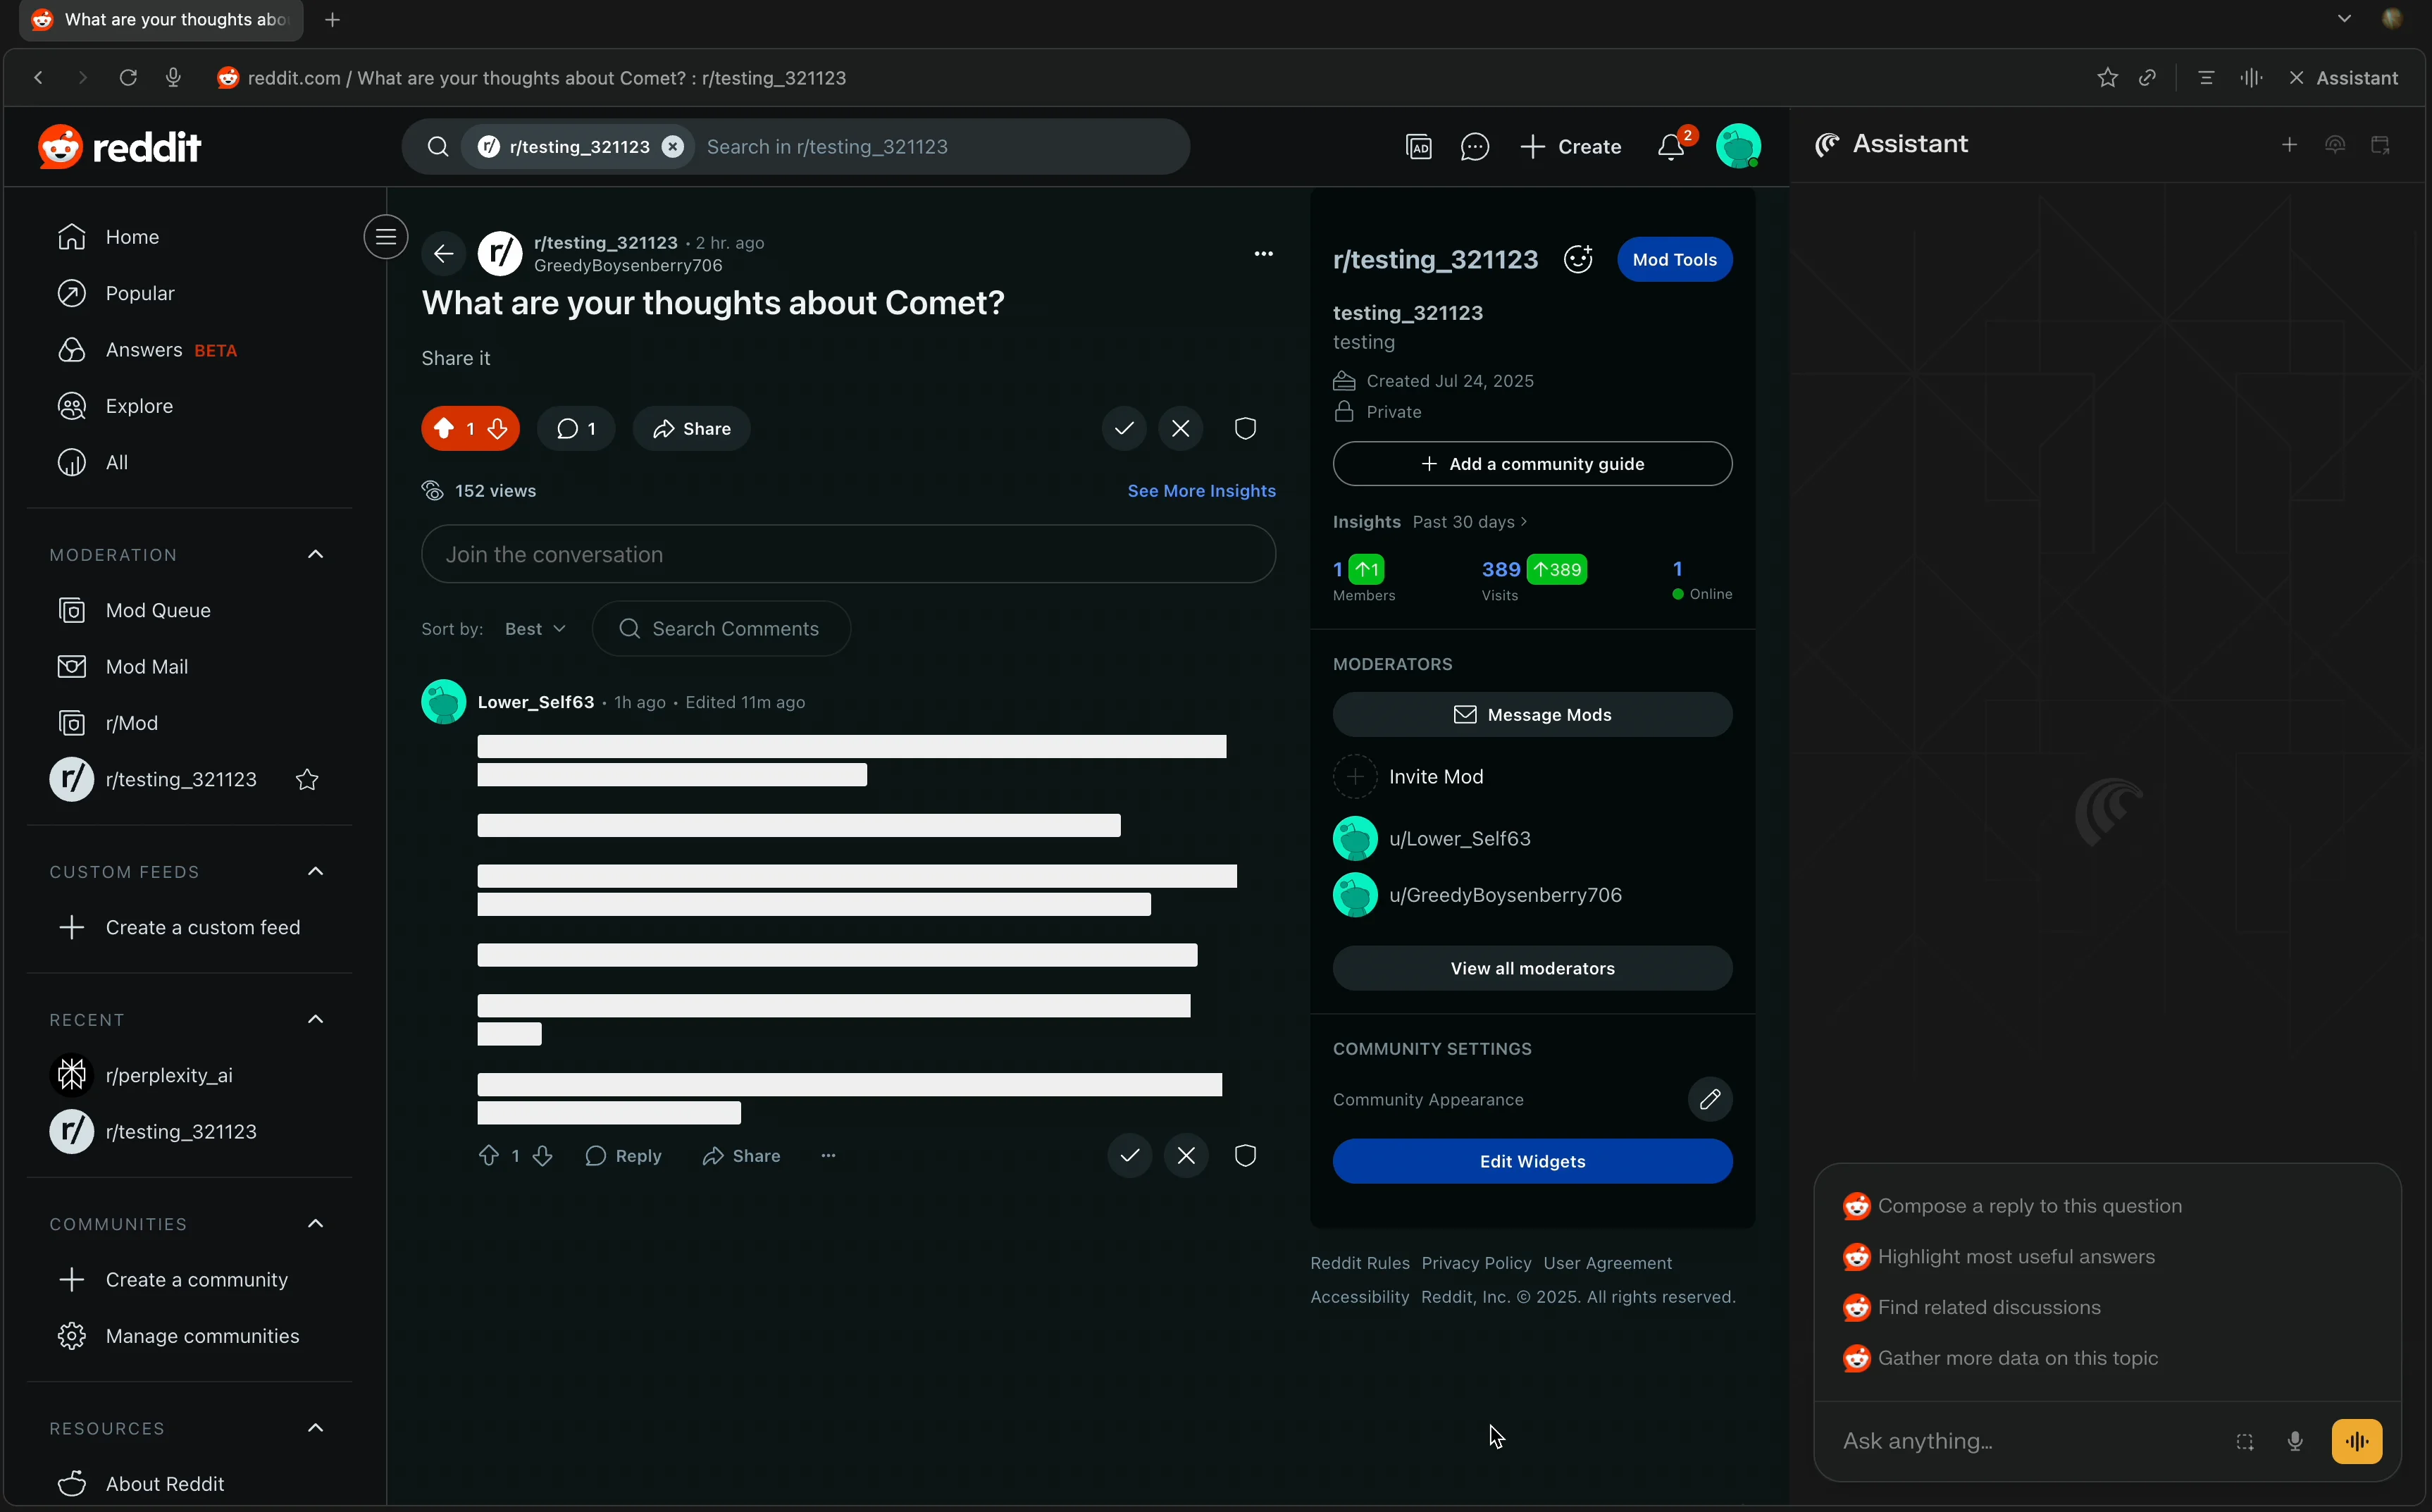Open the chat bubble icon in header
This screenshot has width=2432, height=1512.
(1474, 147)
